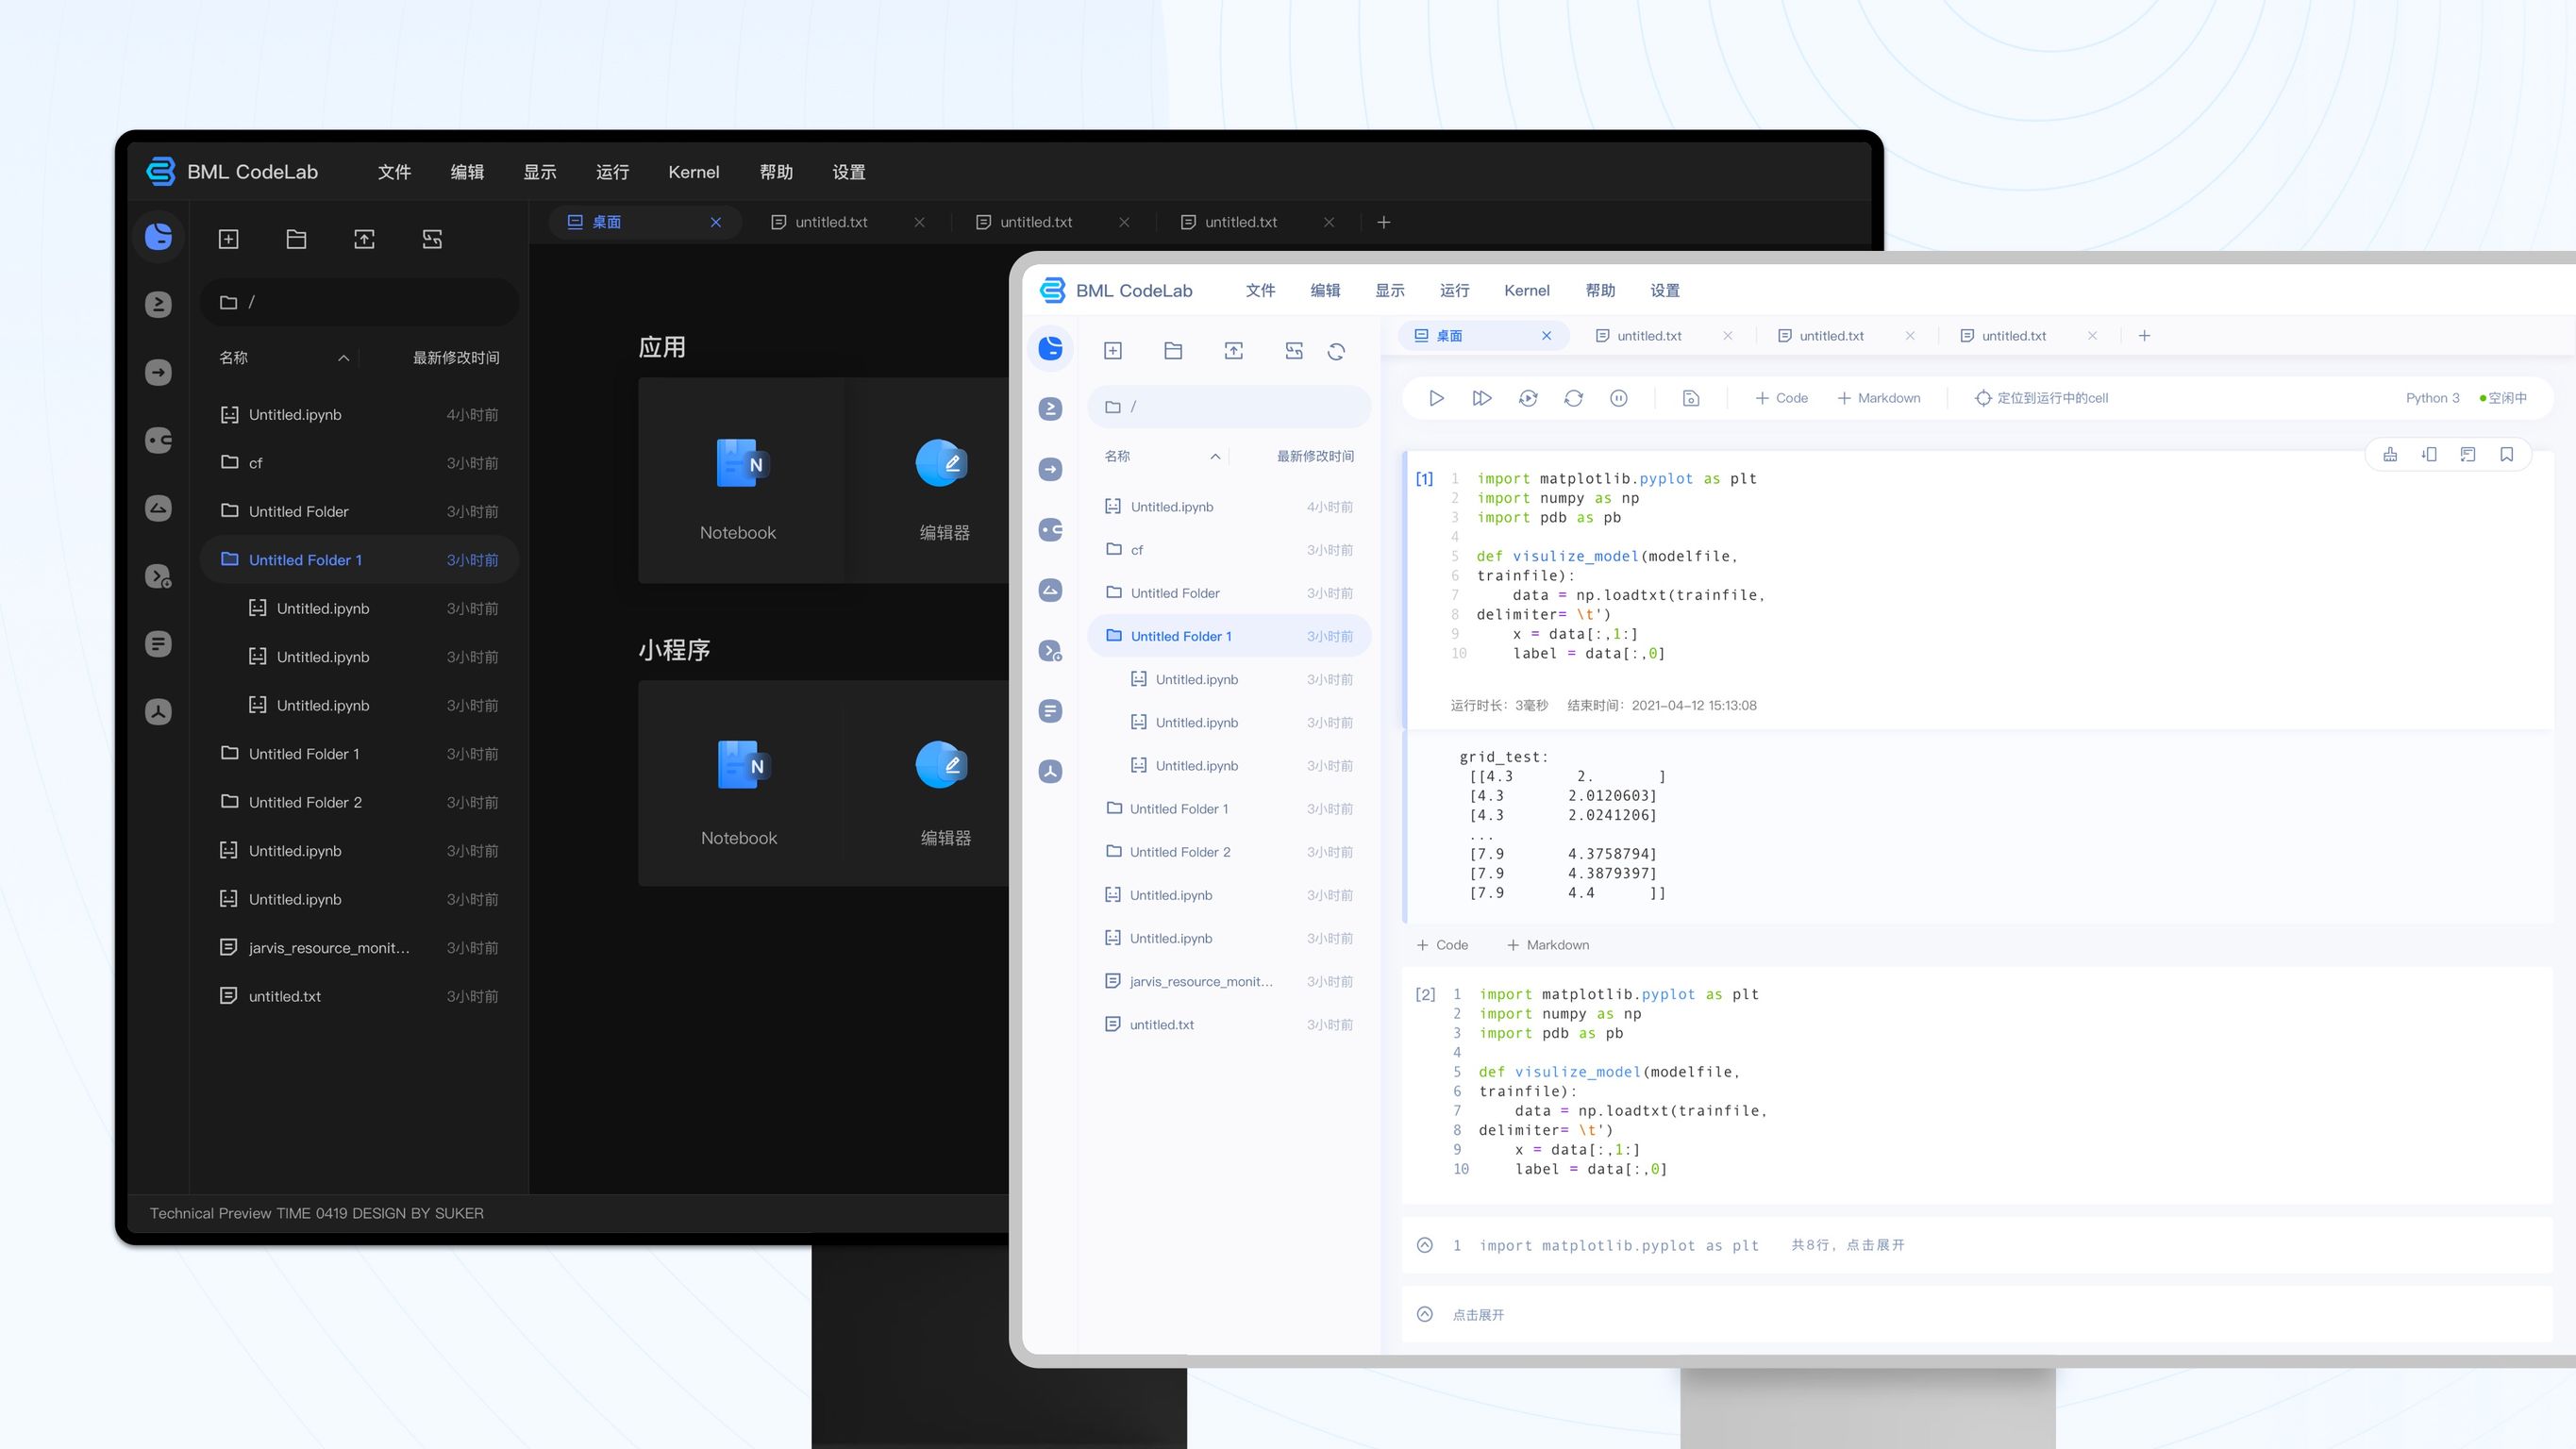Open a new launcher with plus icon
Viewport: 2576px width, 1449px height.
coord(1113,350)
